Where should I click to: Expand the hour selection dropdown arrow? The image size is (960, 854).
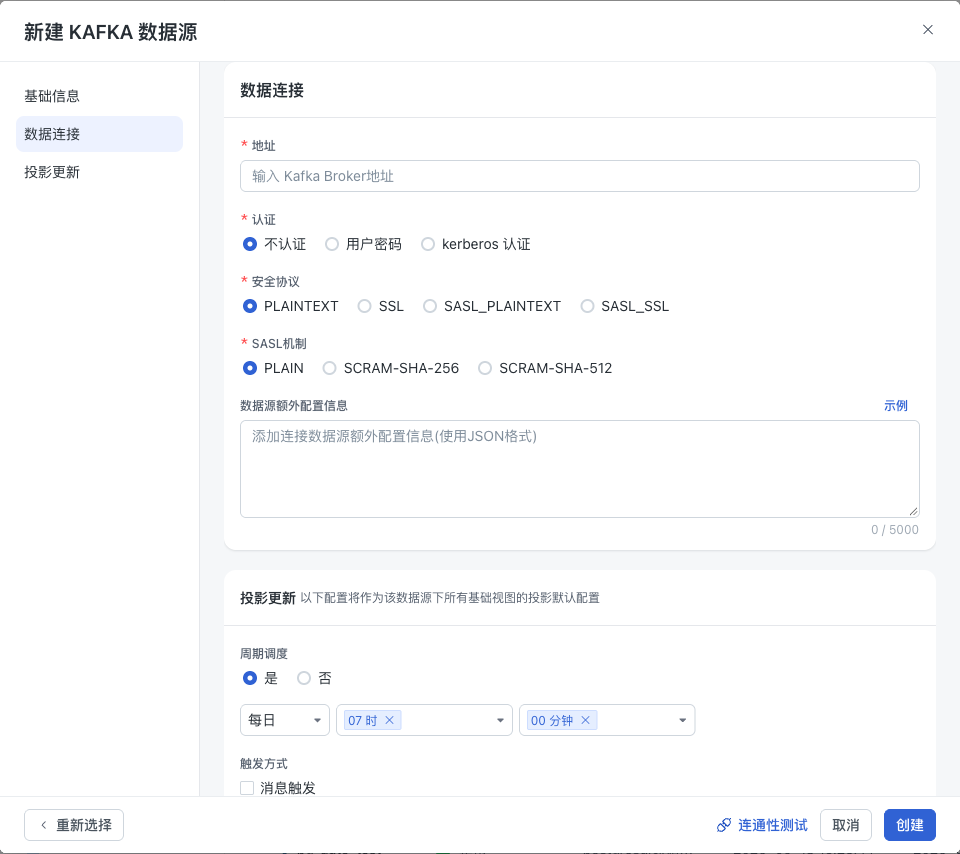(x=500, y=720)
